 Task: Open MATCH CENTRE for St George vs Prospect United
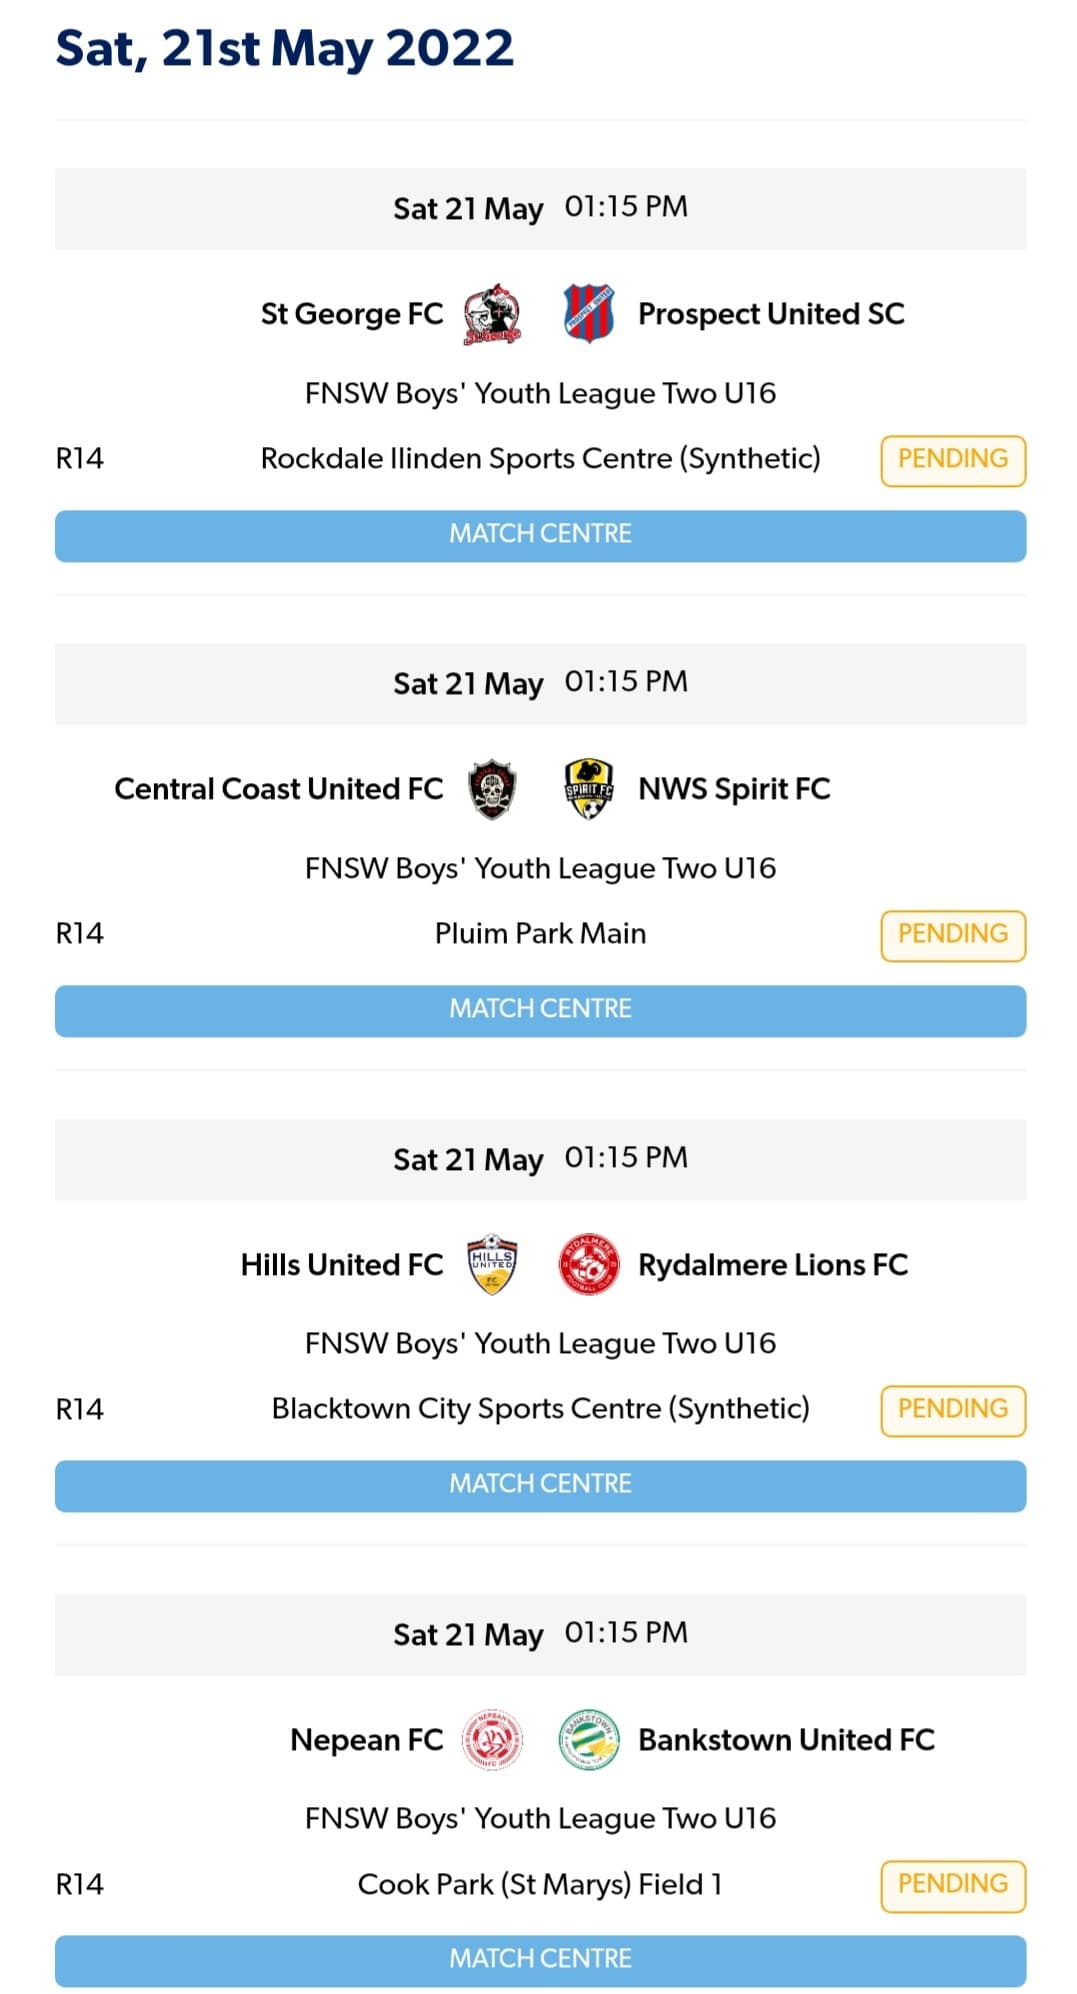pos(538,534)
